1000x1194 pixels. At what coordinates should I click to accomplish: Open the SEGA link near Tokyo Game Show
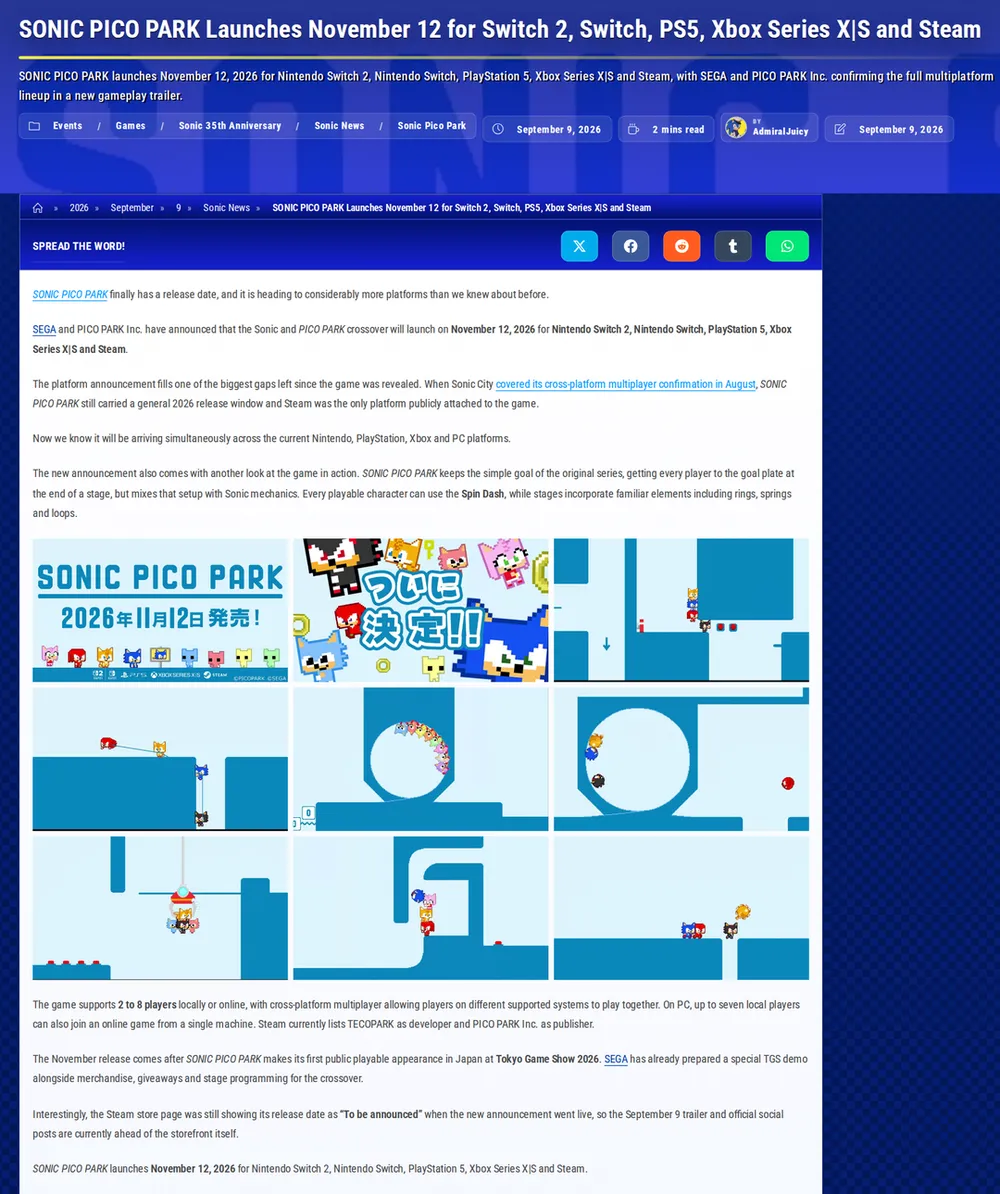click(616, 1059)
